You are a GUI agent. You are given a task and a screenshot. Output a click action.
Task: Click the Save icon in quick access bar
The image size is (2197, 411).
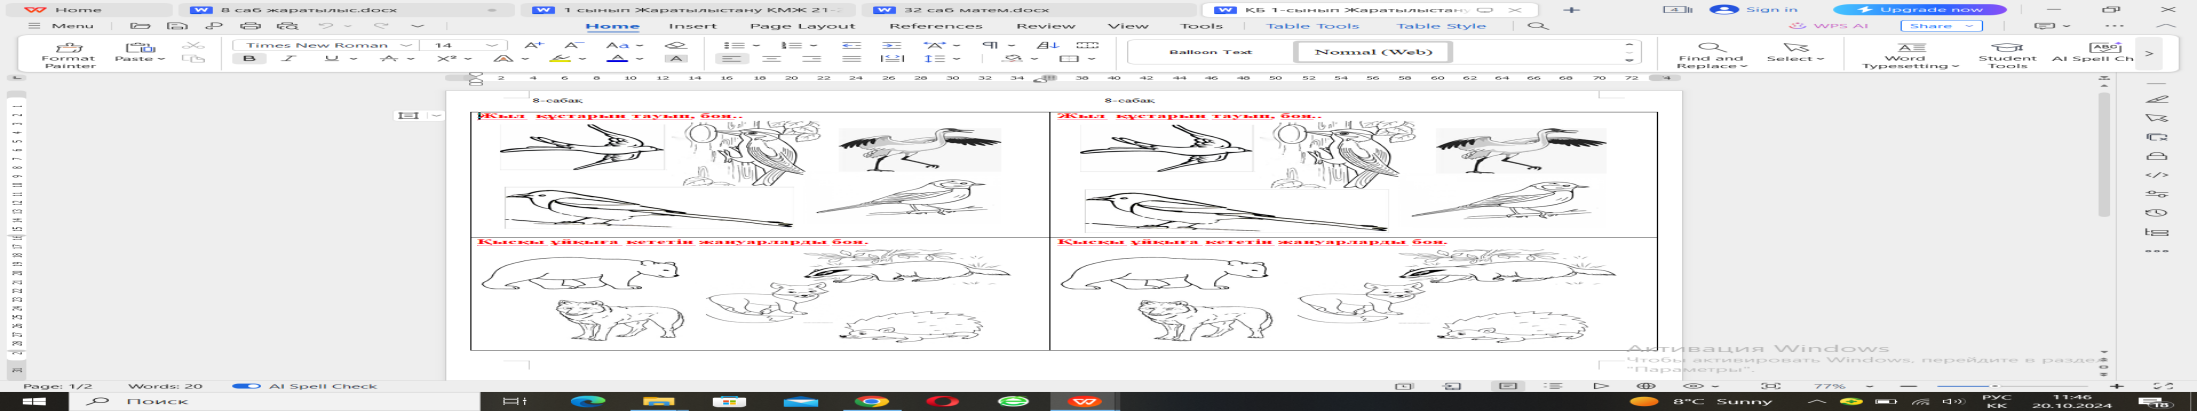(177, 26)
